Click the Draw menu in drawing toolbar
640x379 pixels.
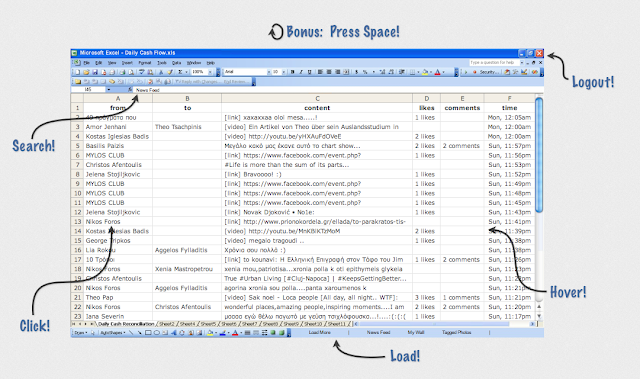(x=80, y=332)
